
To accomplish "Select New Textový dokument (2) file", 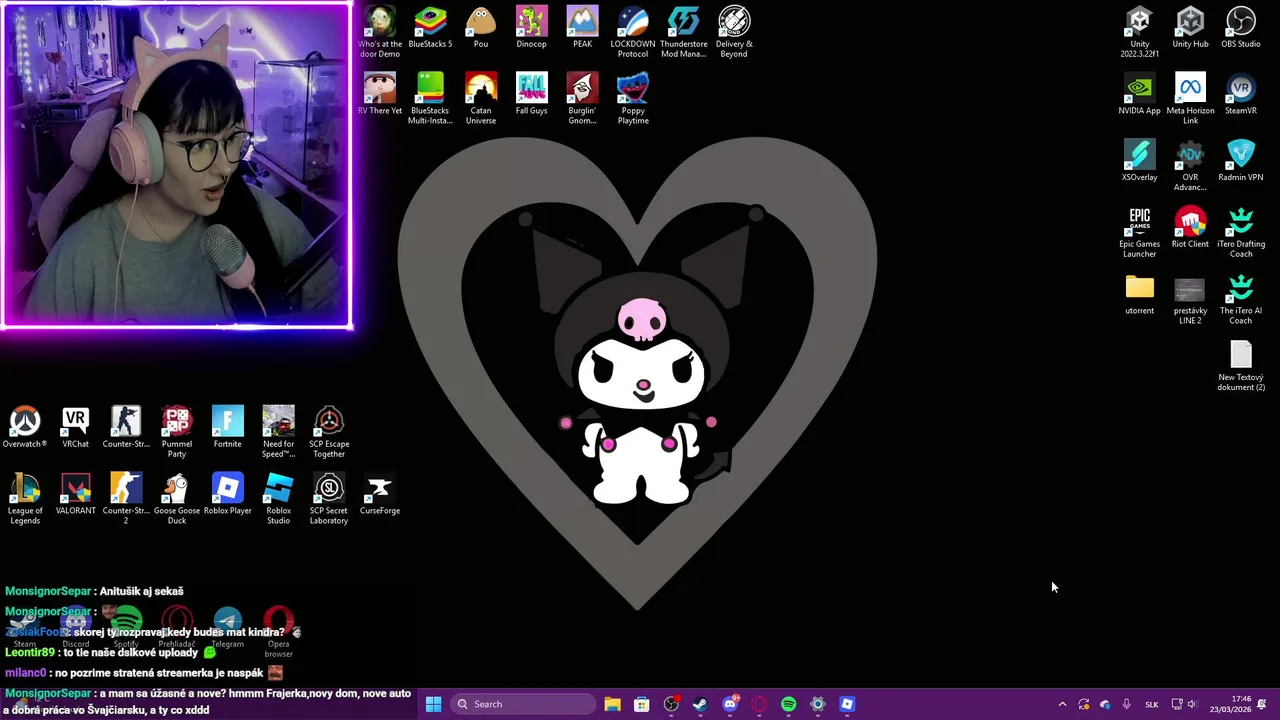I will point(1241,365).
